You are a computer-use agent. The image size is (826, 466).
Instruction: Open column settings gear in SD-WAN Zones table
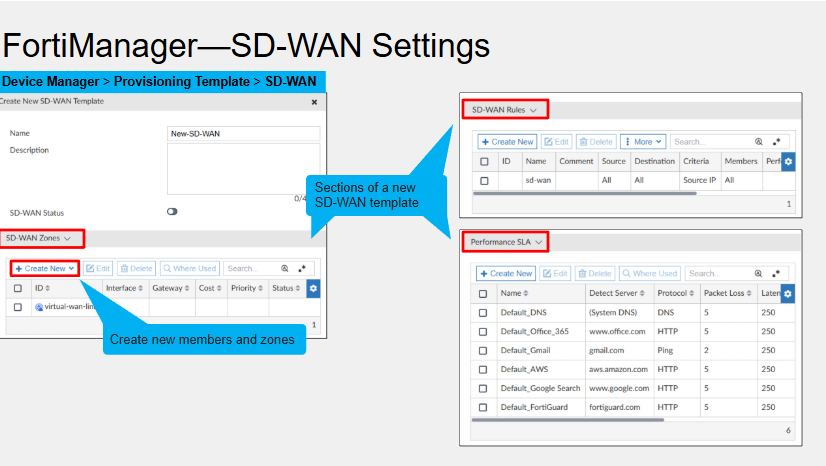tap(313, 289)
